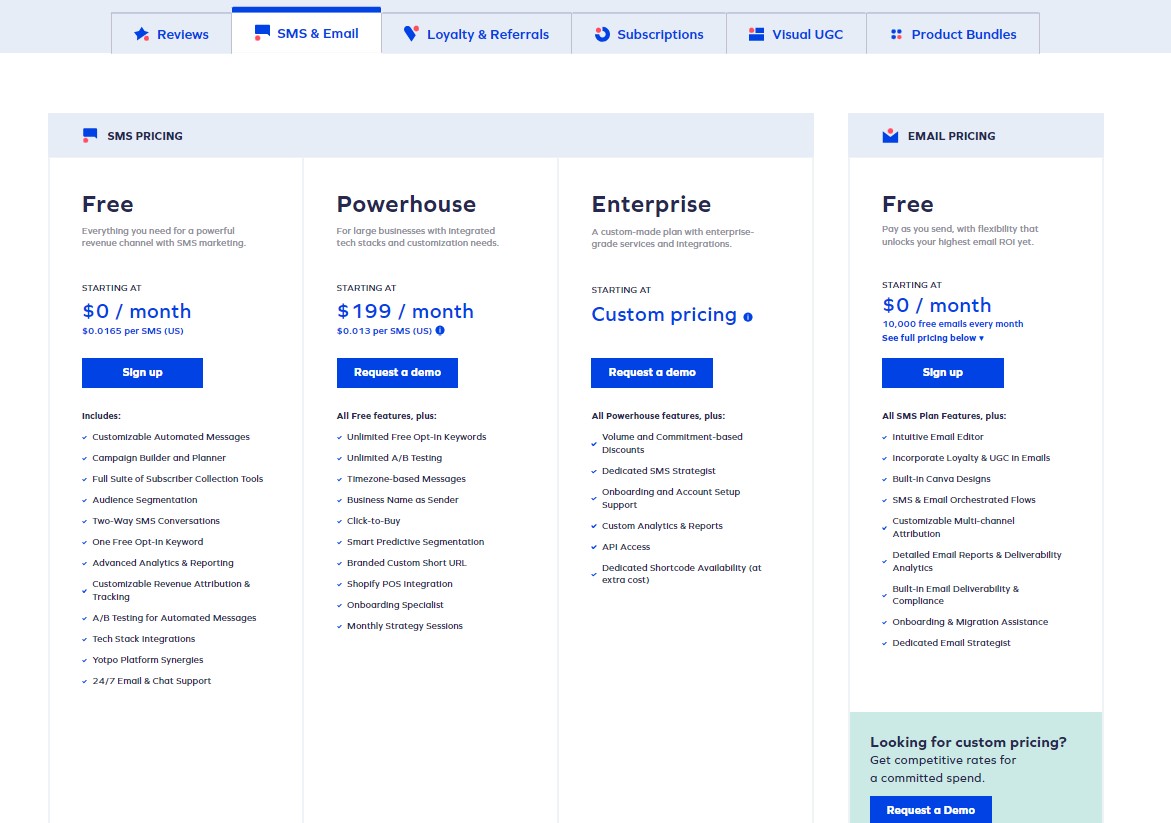
Task: Sign up for the Free Email plan
Action: (x=942, y=373)
